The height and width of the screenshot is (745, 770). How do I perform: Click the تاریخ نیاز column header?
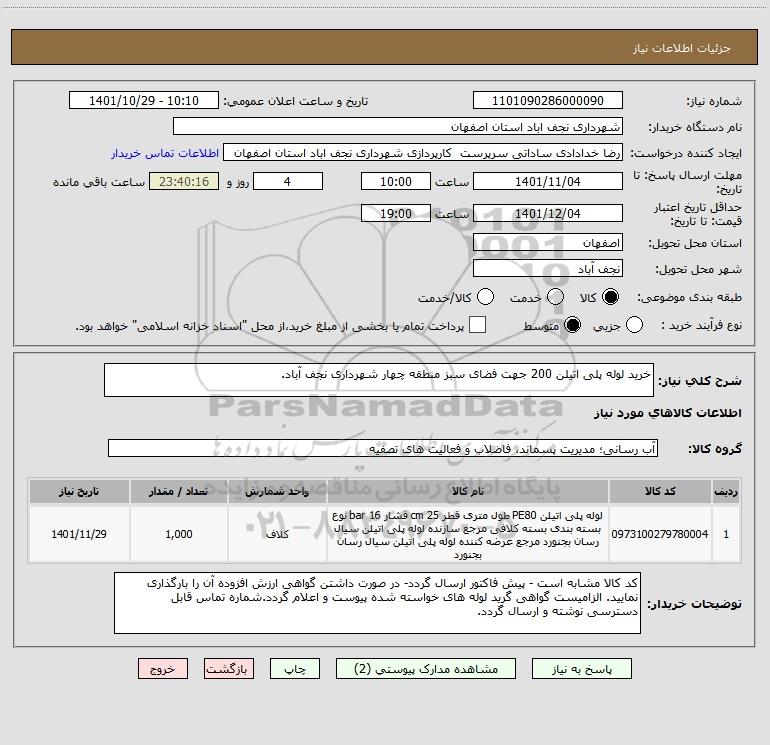pos(79,492)
